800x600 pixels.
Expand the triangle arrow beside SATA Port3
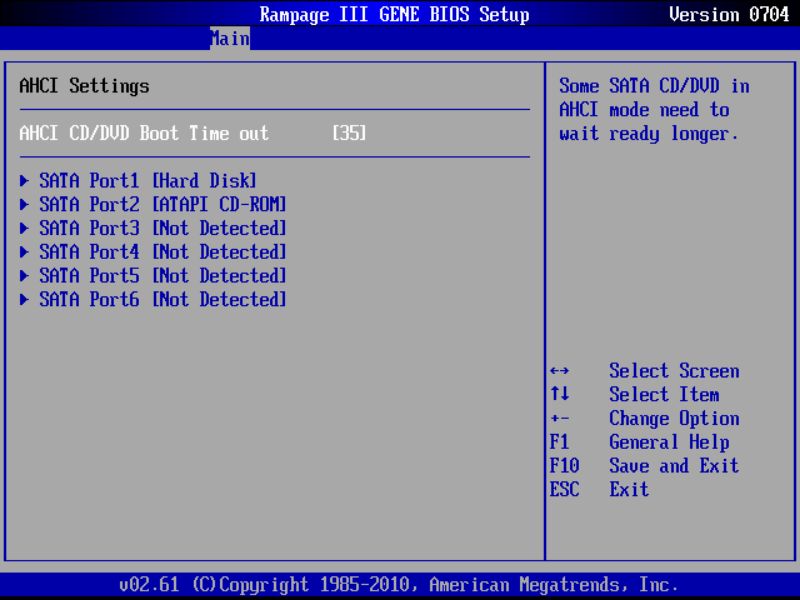pos(24,228)
